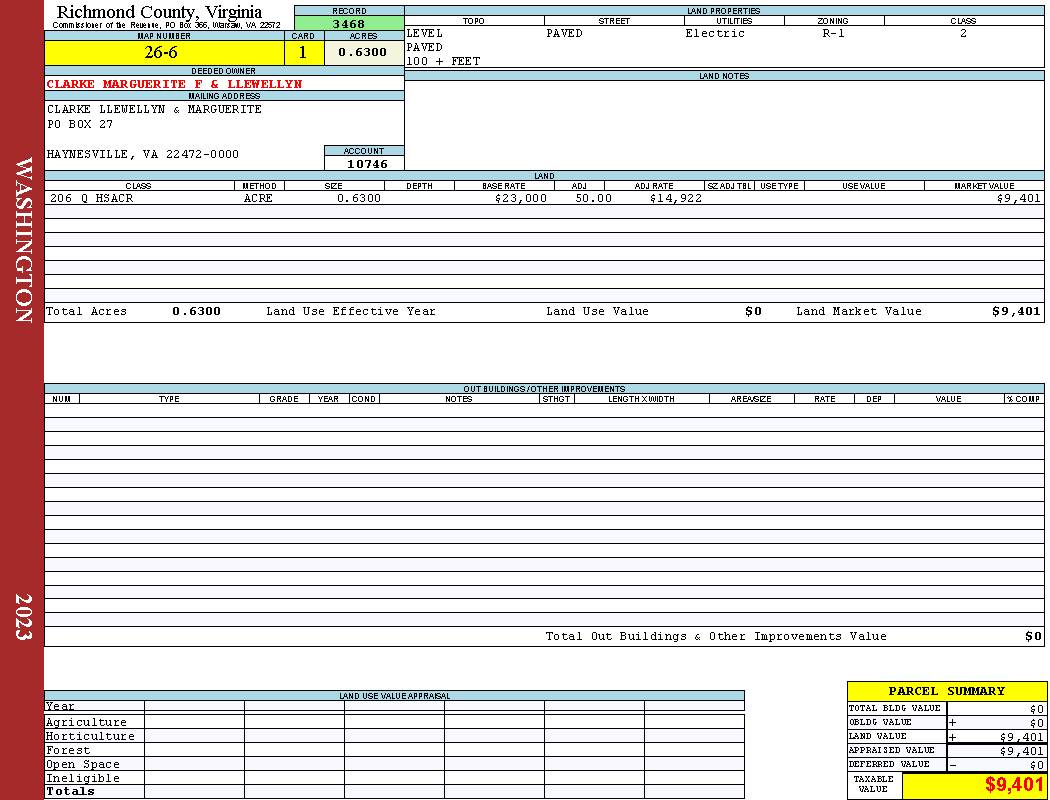
Task: Click the DEFERRED VALUE row
Action: [x=946, y=765]
